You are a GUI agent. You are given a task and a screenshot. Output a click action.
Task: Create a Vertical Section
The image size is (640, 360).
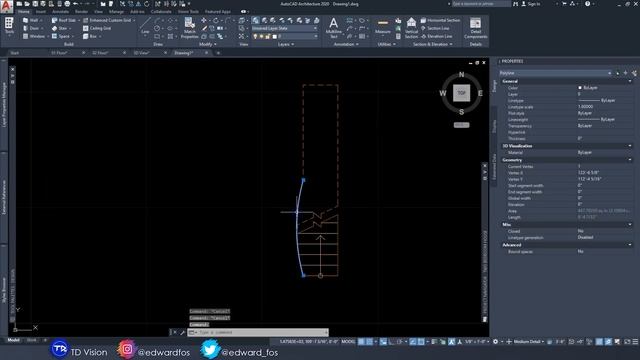click(x=411, y=28)
